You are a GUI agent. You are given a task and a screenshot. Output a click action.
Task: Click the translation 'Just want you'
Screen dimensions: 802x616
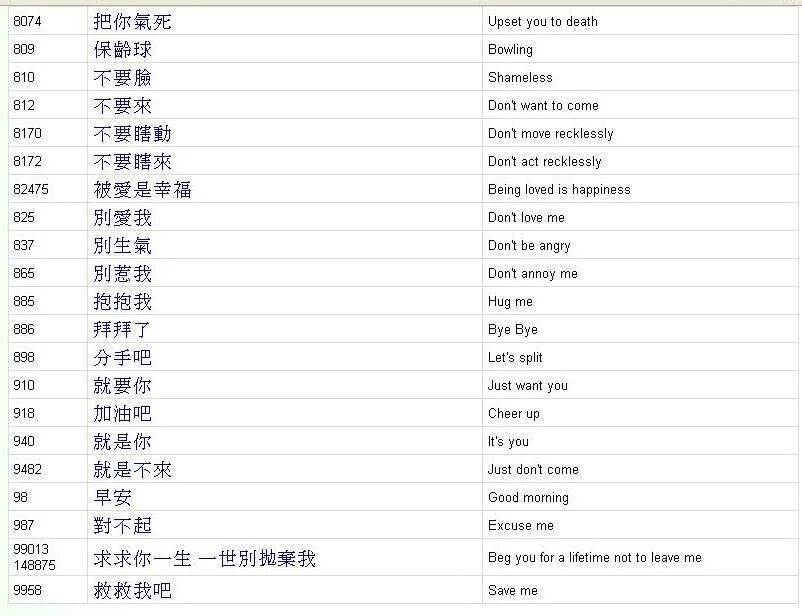(x=527, y=386)
